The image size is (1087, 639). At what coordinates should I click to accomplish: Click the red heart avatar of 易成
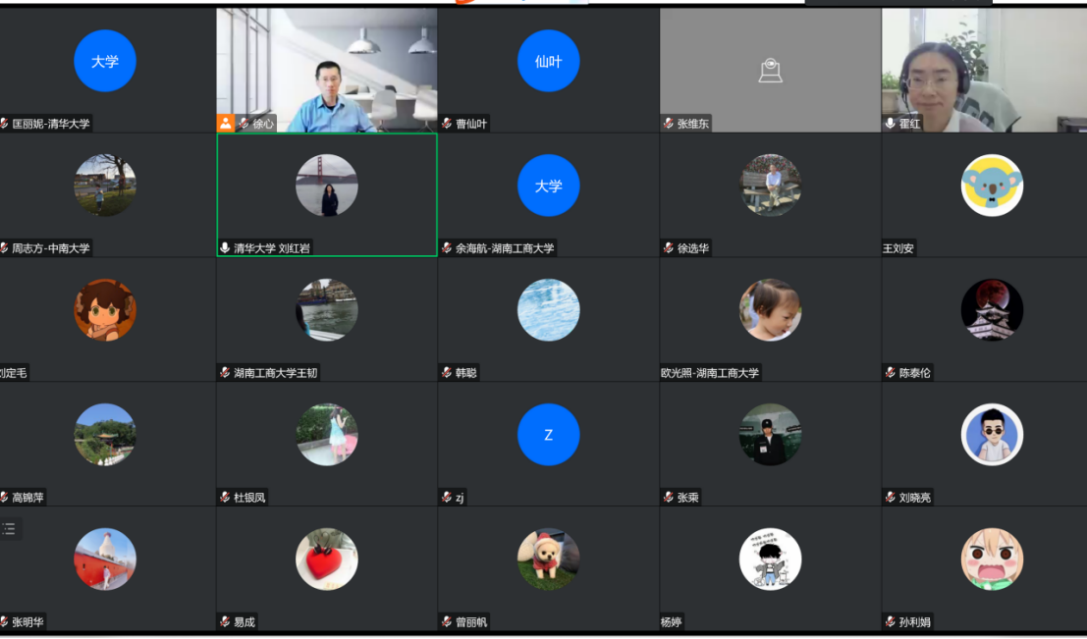(326, 559)
